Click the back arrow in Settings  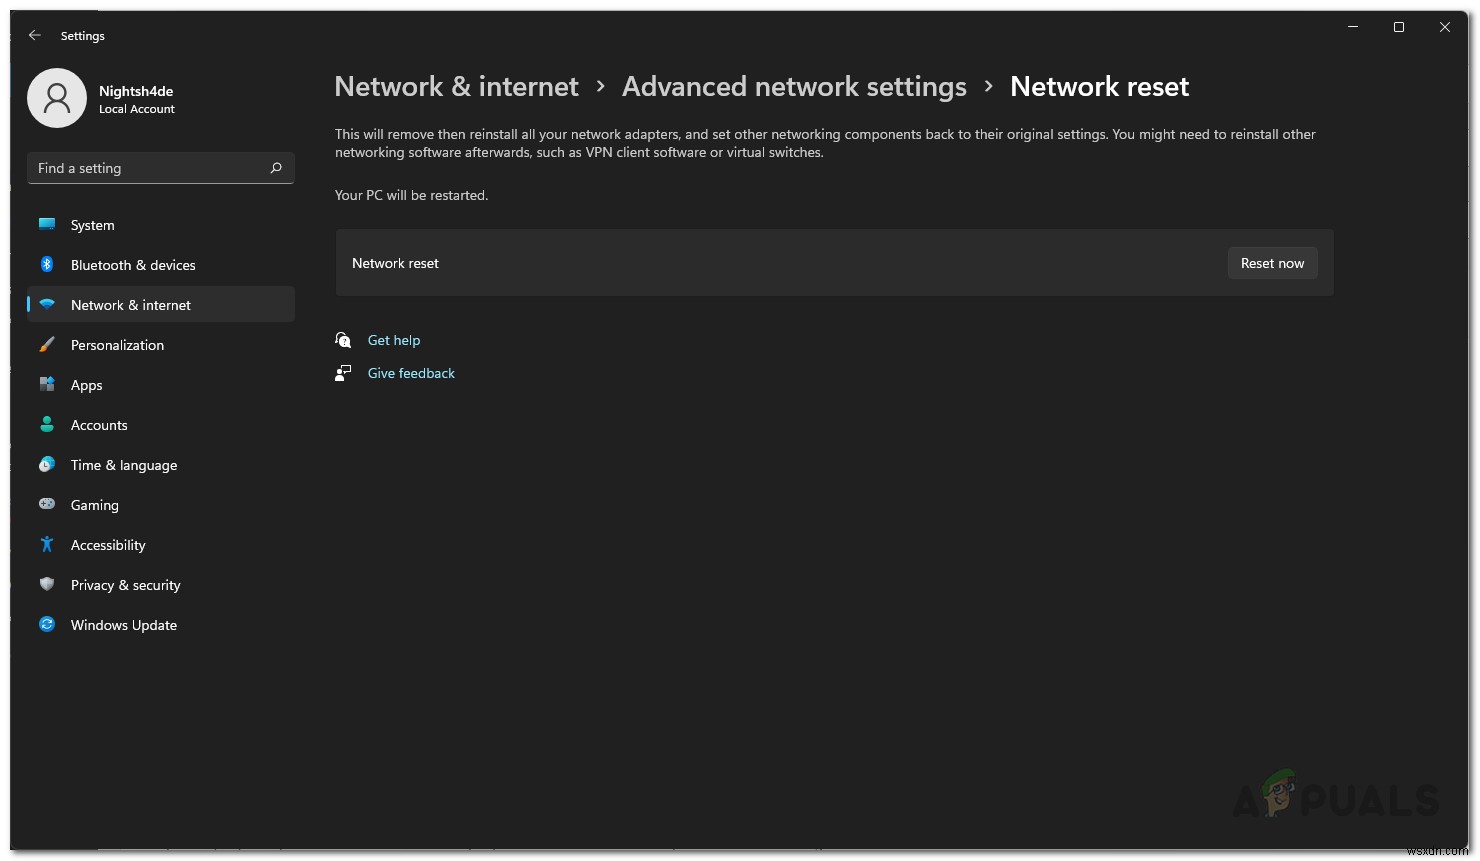click(34, 35)
